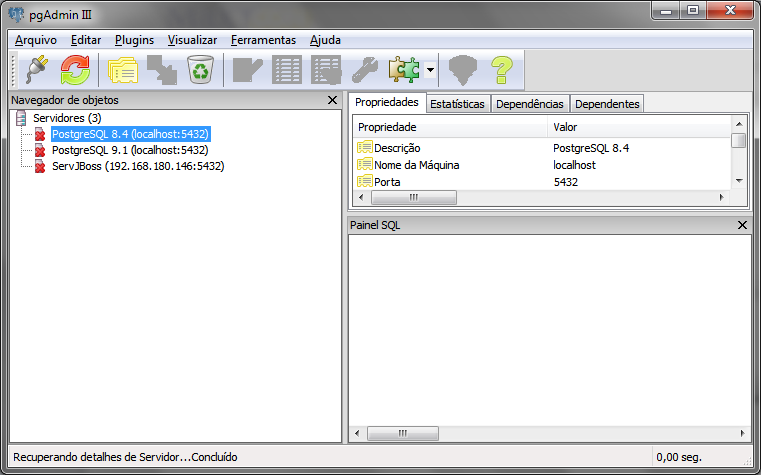Select PostgreSQL 8.4 (localhost:5432) server
This screenshot has width=761, height=475.
click(x=130, y=134)
